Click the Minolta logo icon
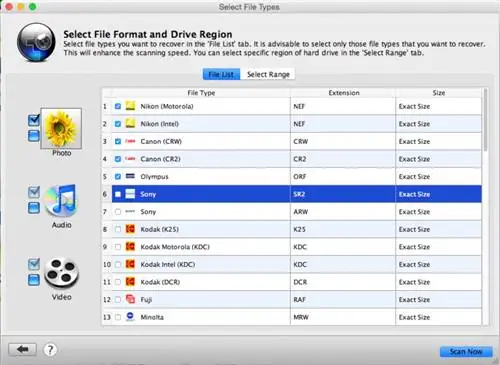The image size is (500, 365). coord(130,317)
